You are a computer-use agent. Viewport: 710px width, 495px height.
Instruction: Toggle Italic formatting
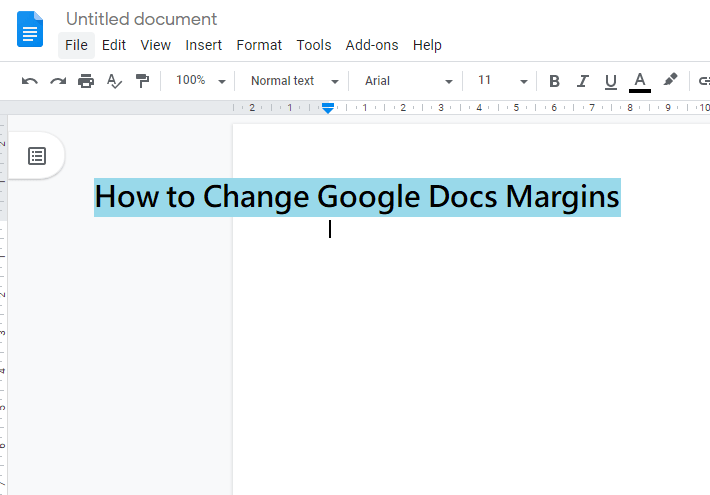tap(582, 81)
